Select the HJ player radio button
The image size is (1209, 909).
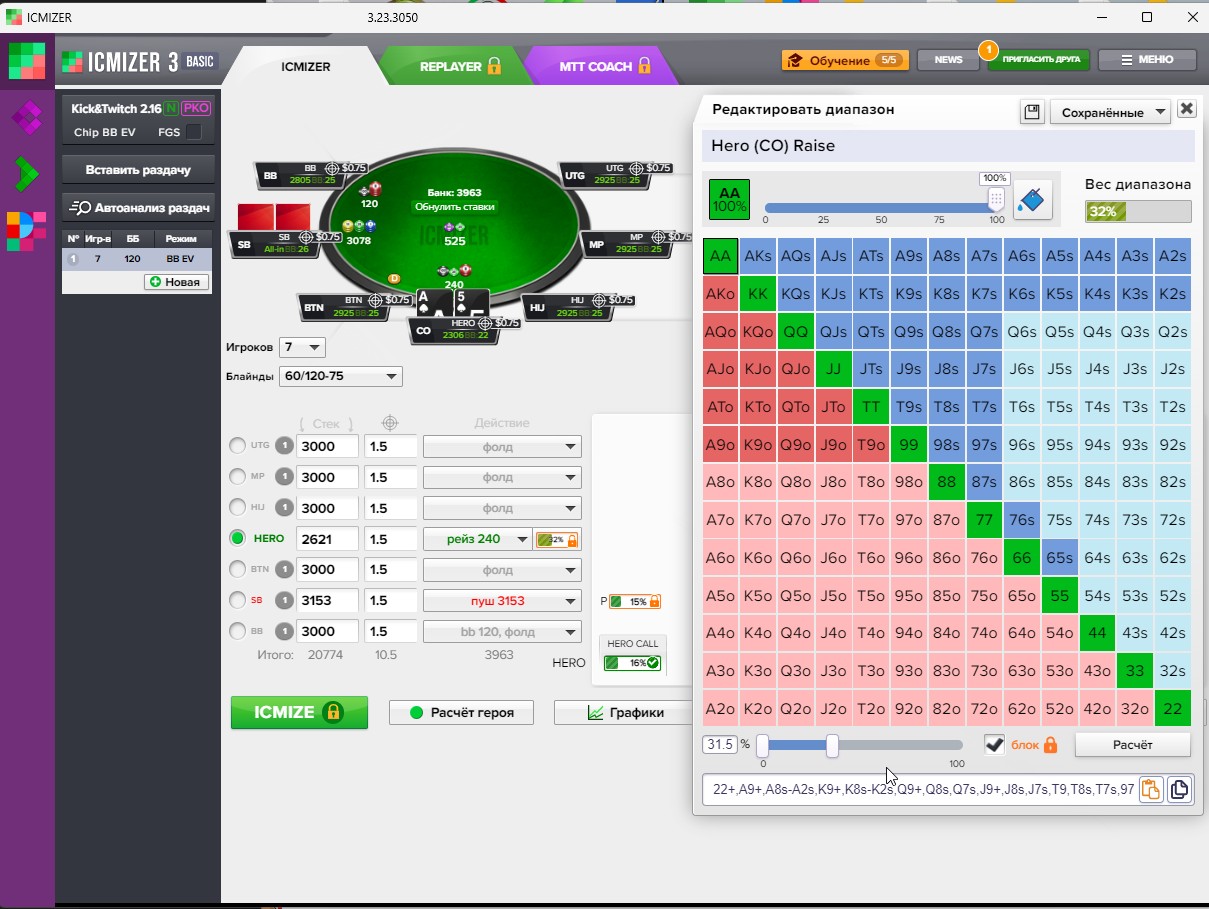(237, 508)
